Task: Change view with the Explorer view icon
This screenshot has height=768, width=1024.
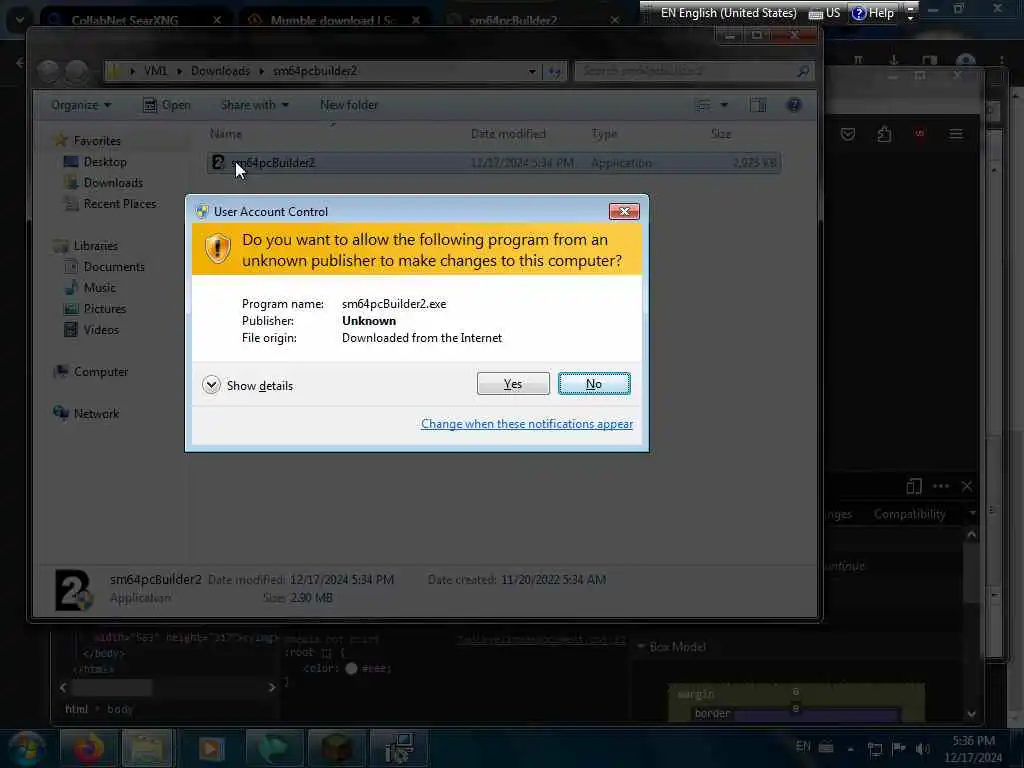Action: 703,105
